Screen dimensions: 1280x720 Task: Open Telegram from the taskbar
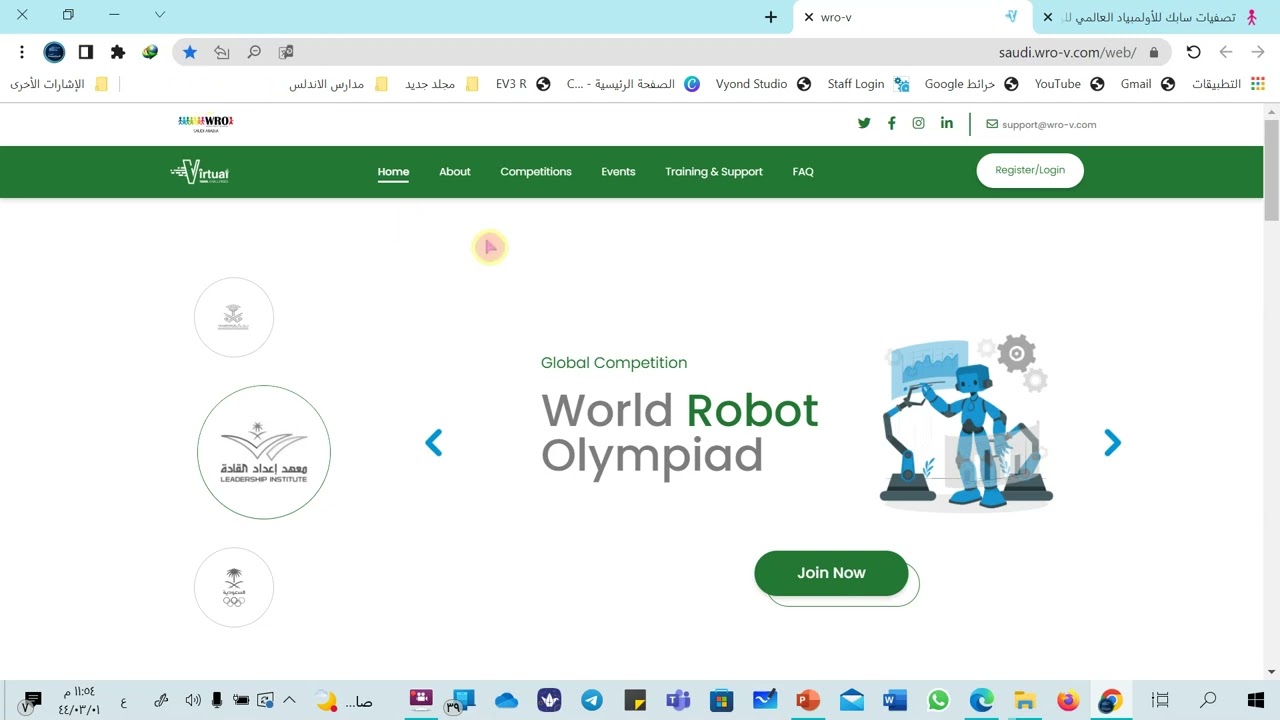tap(592, 700)
